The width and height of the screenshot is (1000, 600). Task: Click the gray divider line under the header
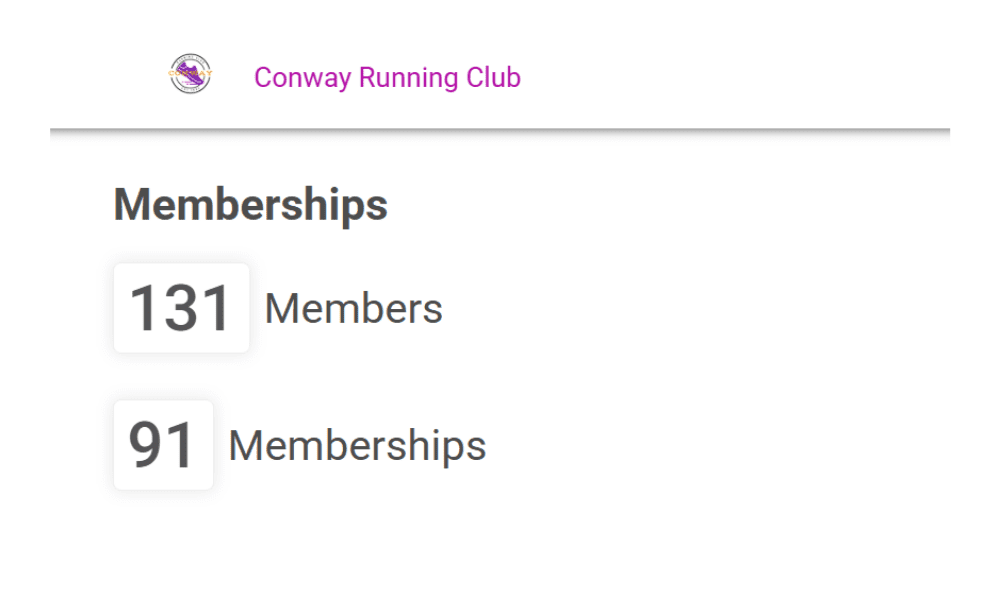pos(500,131)
